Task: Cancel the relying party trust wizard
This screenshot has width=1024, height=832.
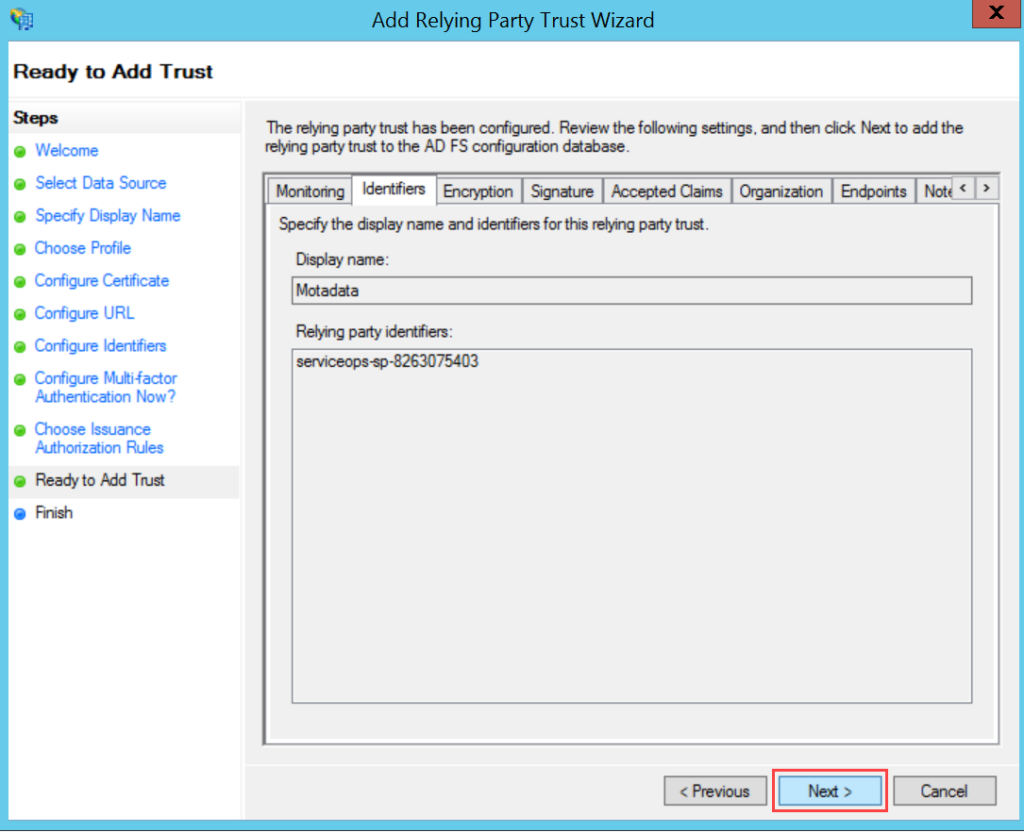Action: [x=944, y=791]
